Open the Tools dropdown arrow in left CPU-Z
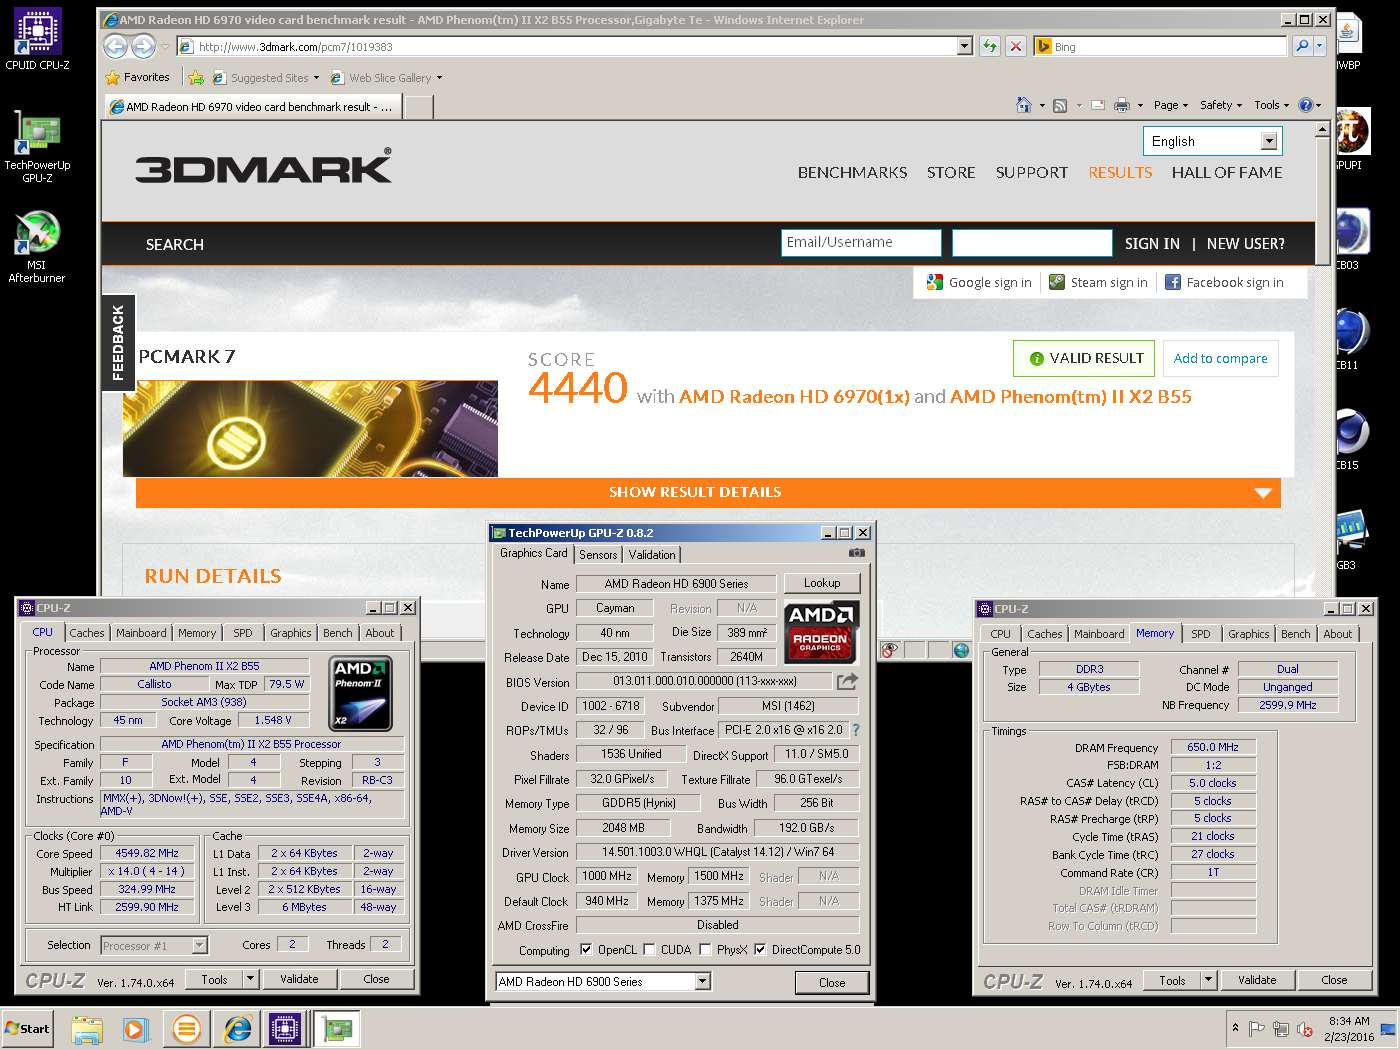This screenshot has height=1050, width=1400. coord(250,979)
